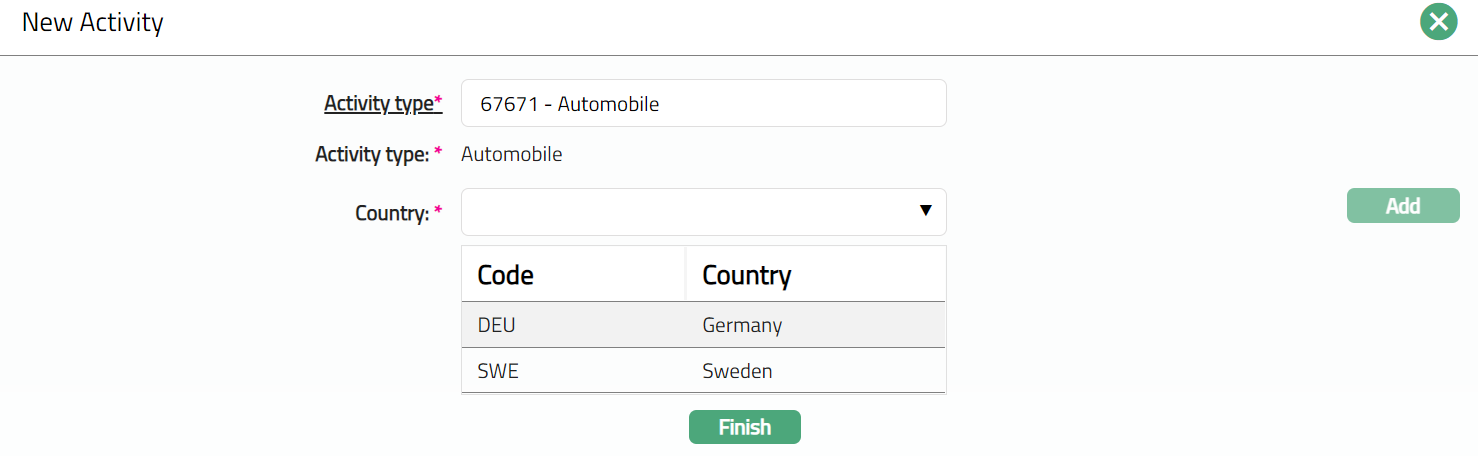
Task: Sort by the Code column header
Action: click(506, 275)
